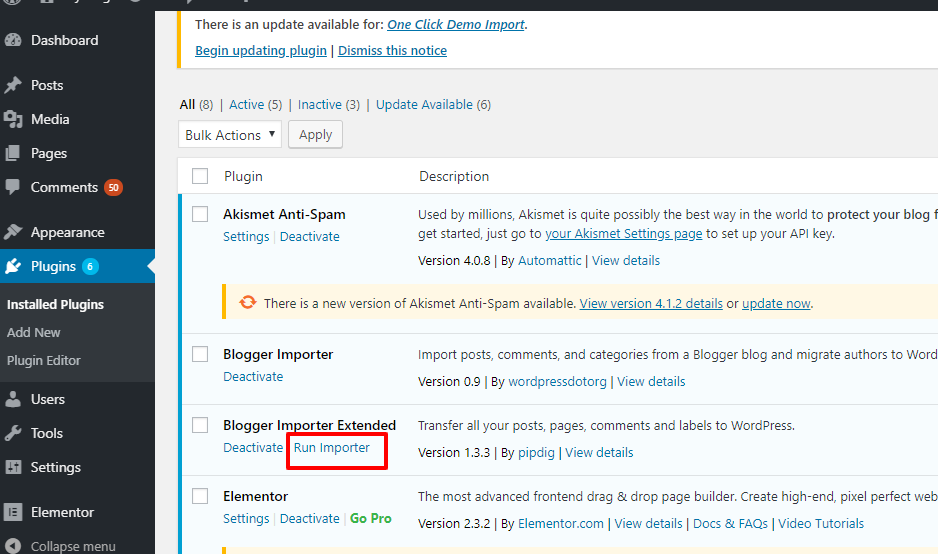Click View version 4.1.2 details link
Screen dimensions: 938x554
(651, 303)
